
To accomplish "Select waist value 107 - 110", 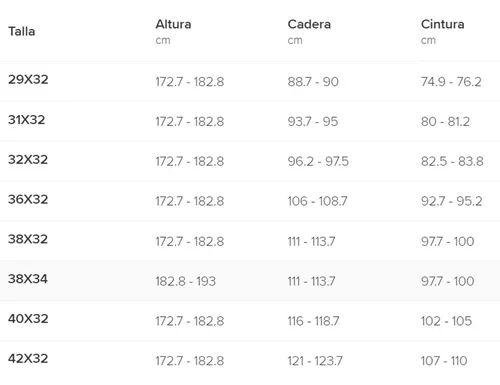I will pos(444,361).
